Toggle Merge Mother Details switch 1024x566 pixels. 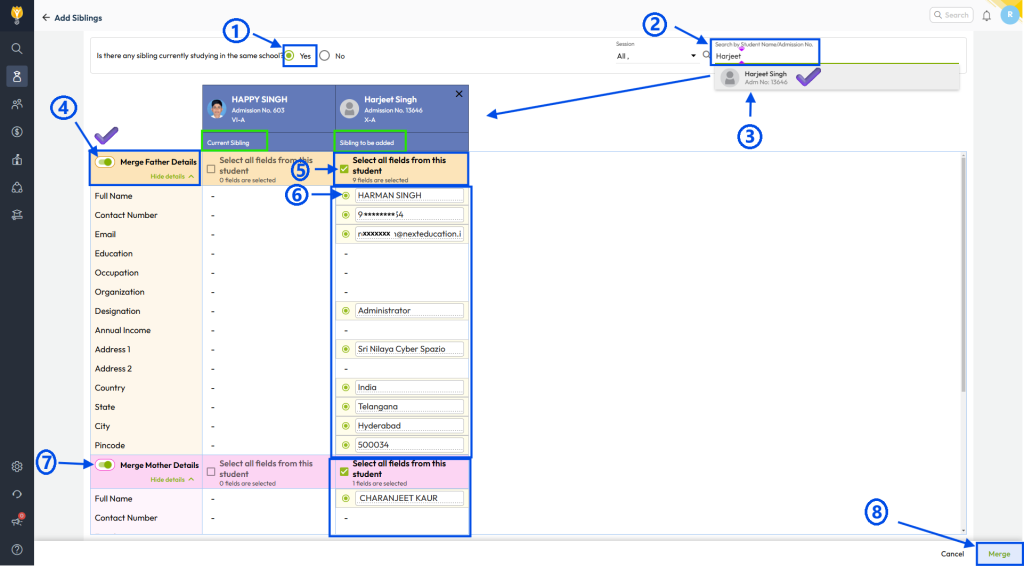(105, 465)
